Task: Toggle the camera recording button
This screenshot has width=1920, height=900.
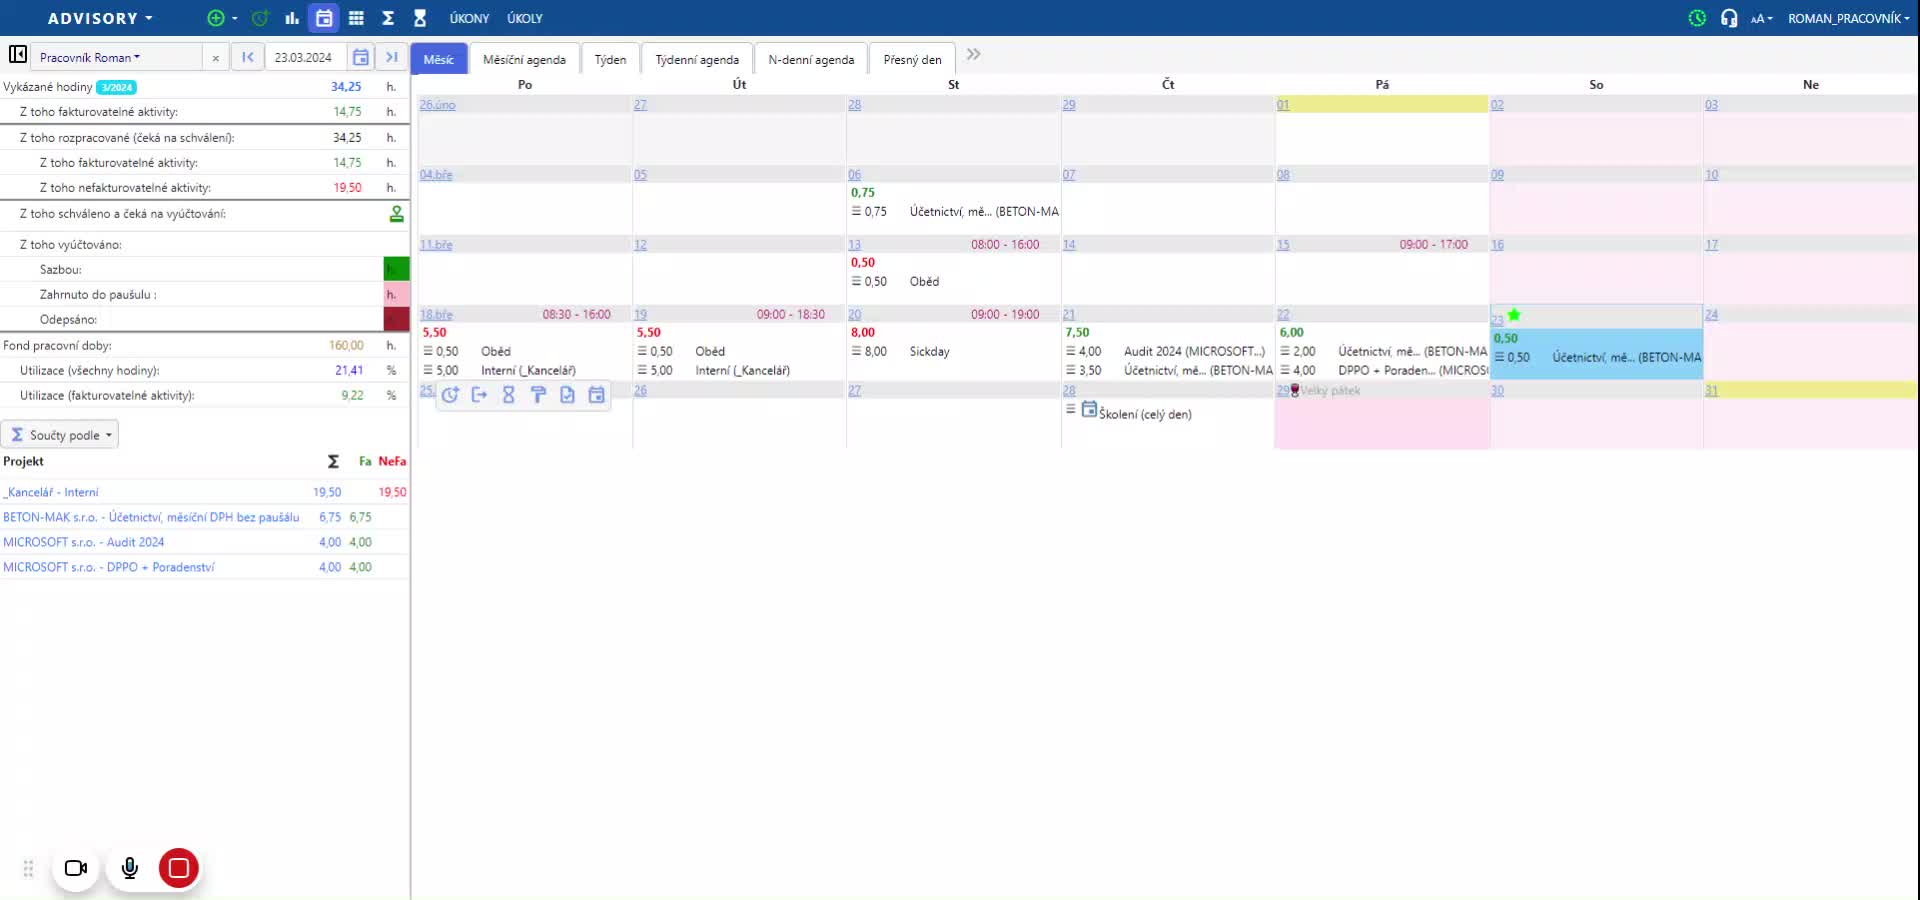Action: (76, 868)
